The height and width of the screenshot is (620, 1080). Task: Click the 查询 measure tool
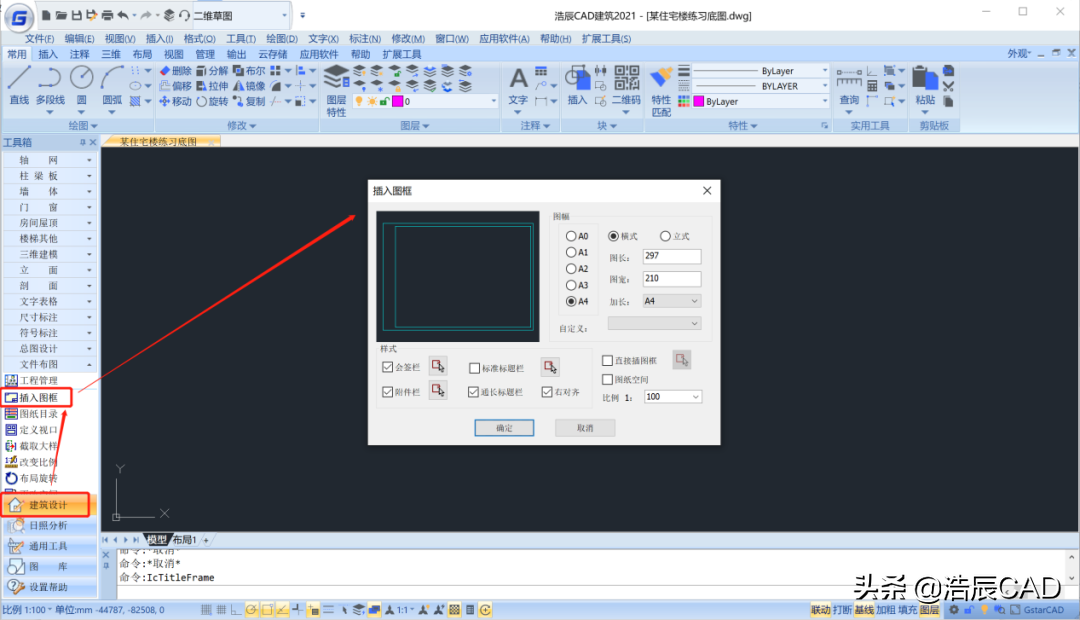point(849,87)
